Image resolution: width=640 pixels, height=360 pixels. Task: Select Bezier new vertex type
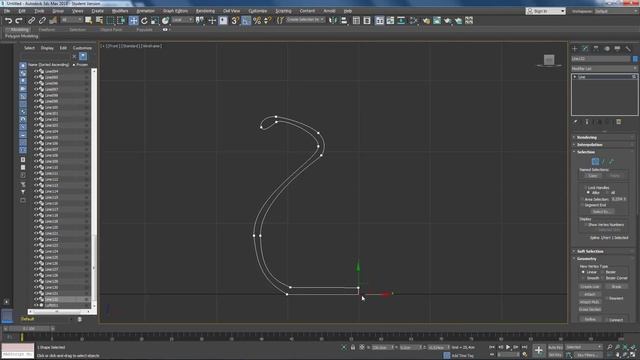coord(603,272)
